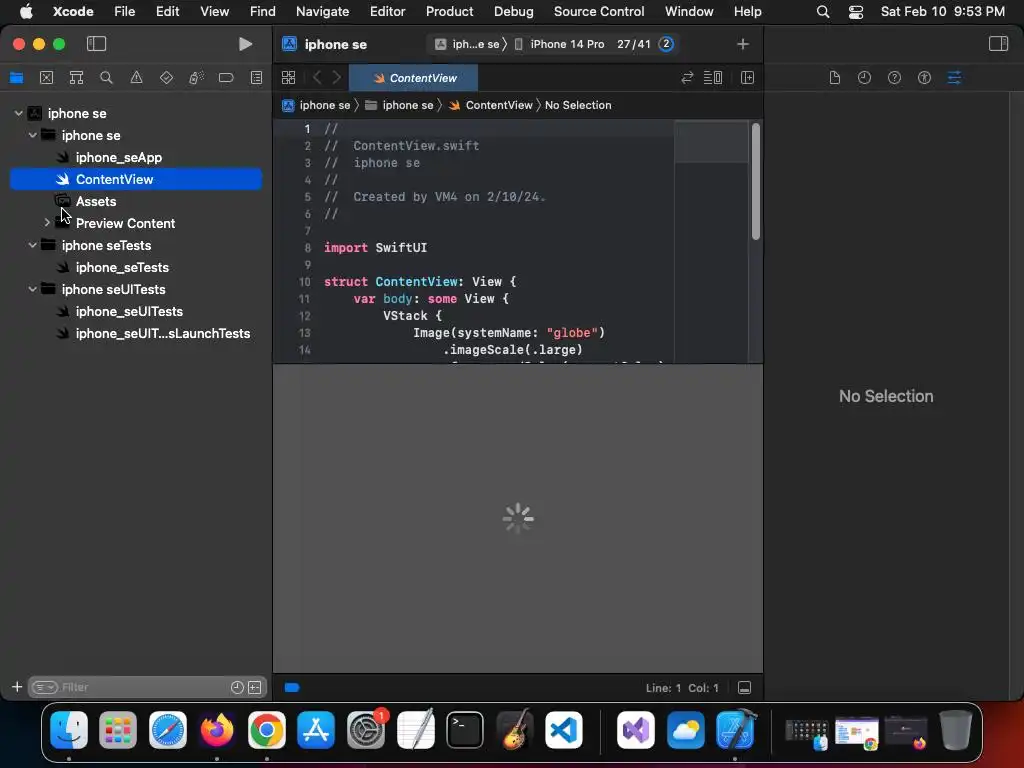Go forward in editor history

(x=337, y=78)
